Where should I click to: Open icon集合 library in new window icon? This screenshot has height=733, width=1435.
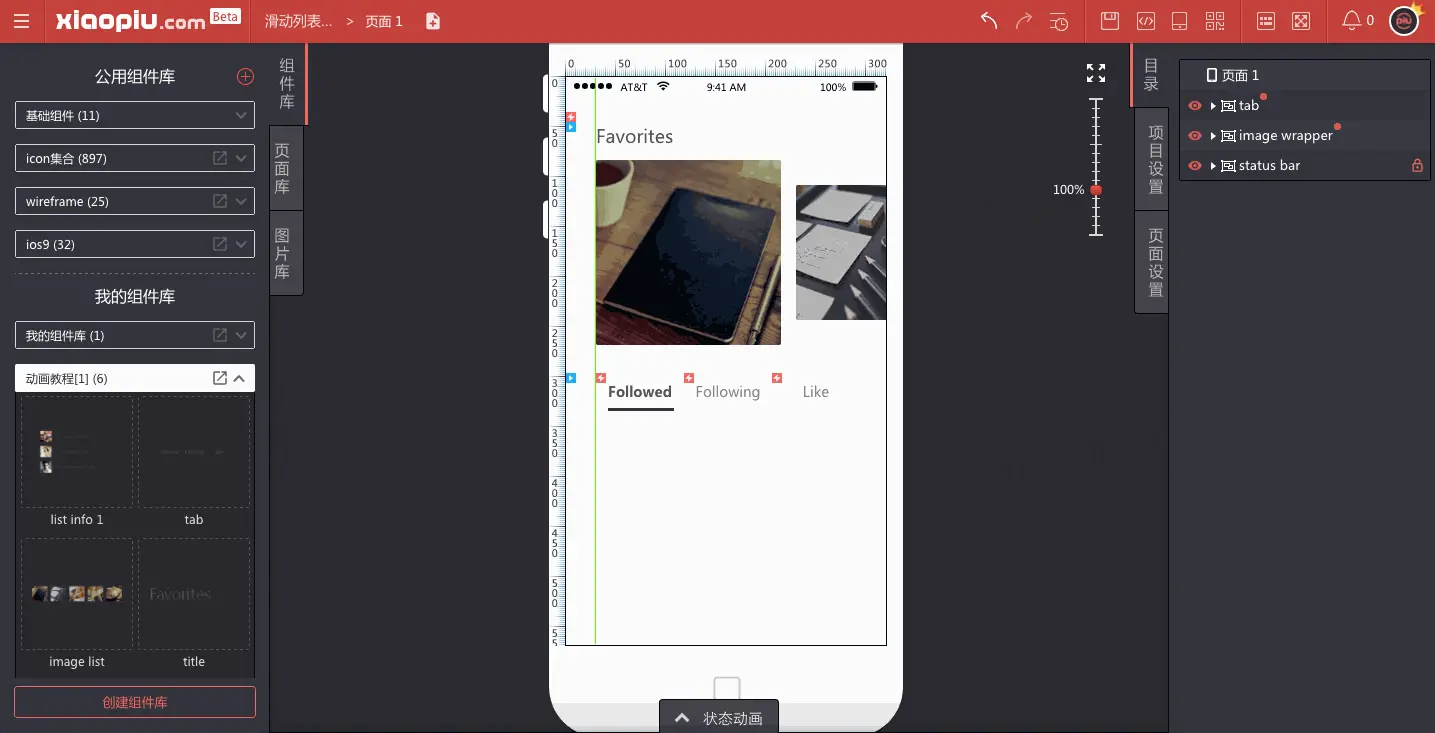[x=220, y=158]
